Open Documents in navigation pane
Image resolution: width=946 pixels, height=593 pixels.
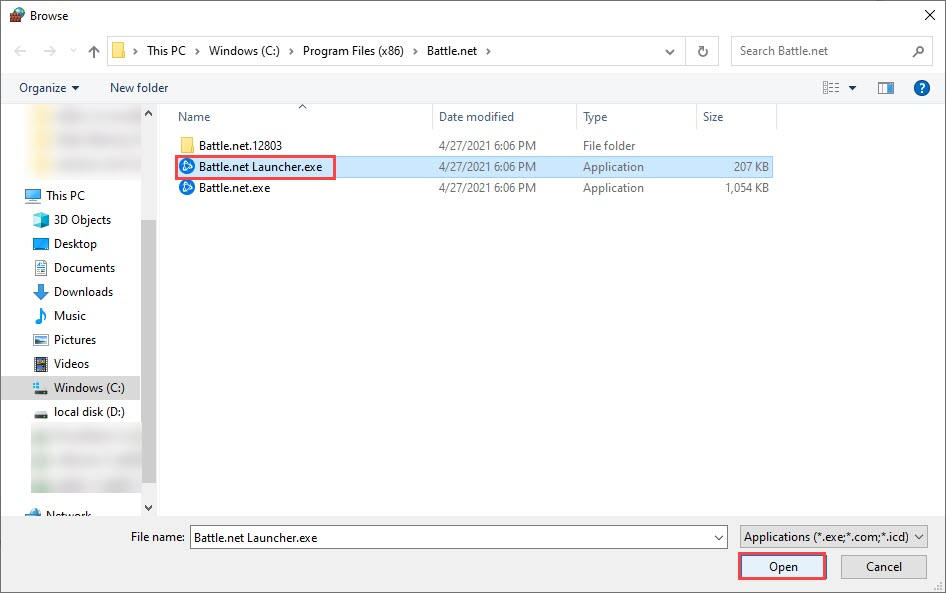84,268
